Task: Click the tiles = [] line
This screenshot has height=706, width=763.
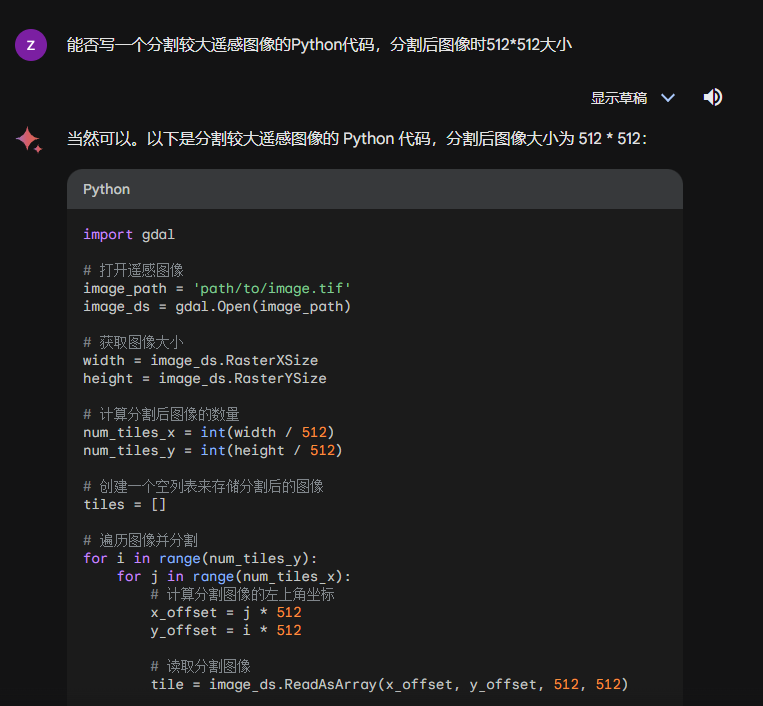Action: click(124, 504)
